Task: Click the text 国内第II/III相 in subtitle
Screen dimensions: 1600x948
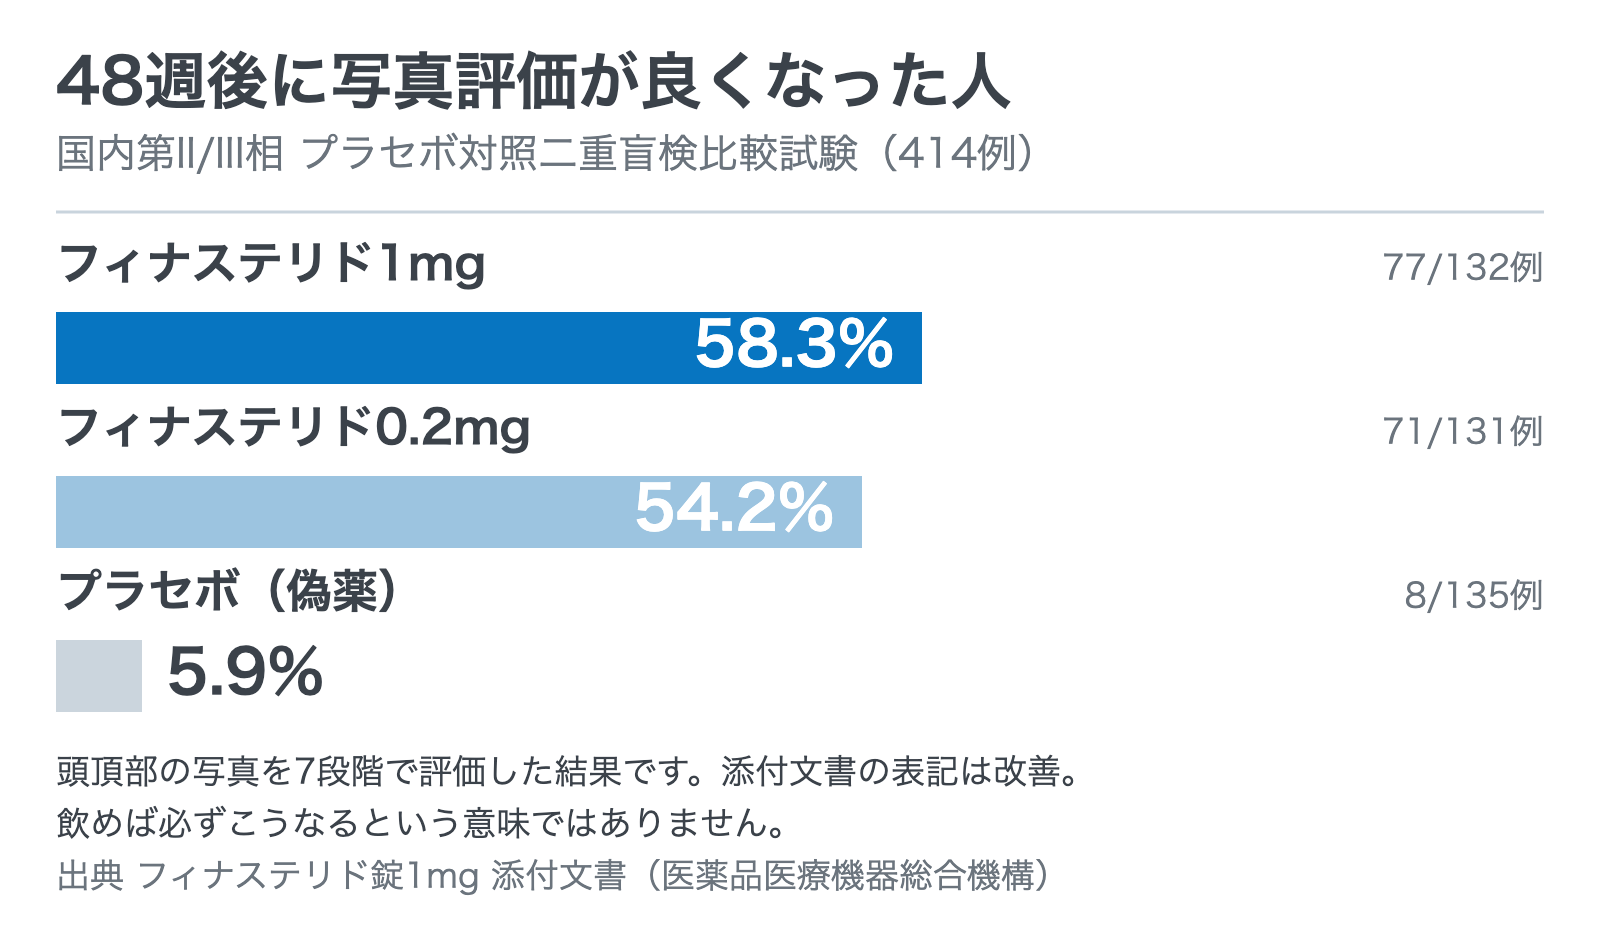Action: pos(170,154)
